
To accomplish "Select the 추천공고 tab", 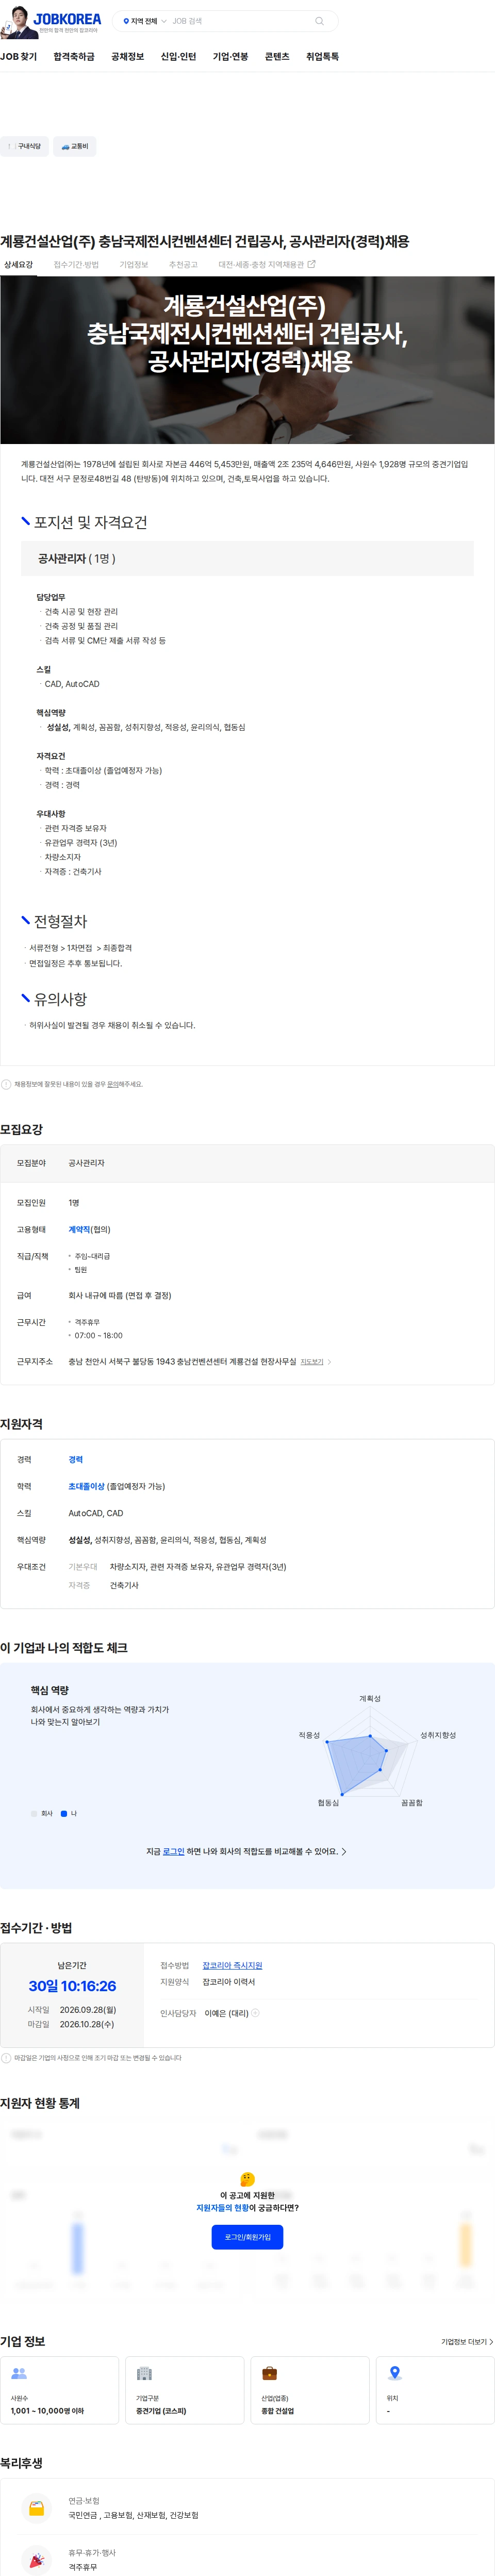I will 183,265.
